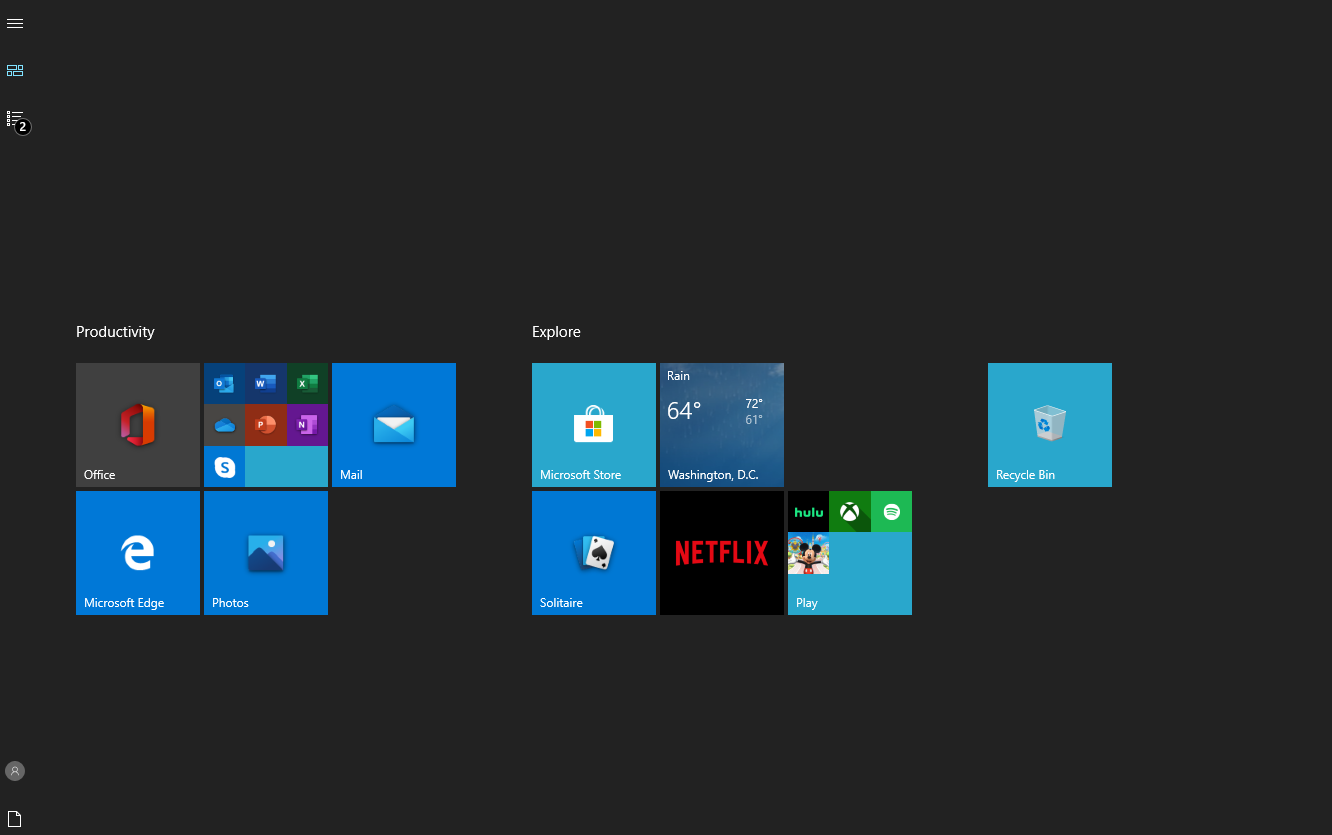Switch to the Pinned tiles view

point(15,70)
